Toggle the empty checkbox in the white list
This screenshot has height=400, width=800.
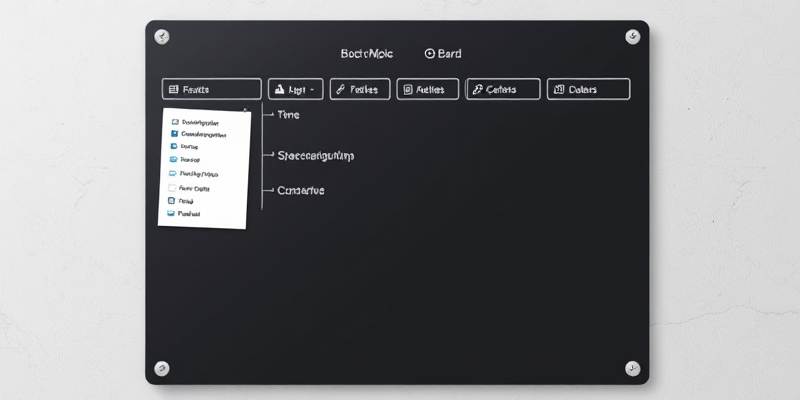coord(172,187)
